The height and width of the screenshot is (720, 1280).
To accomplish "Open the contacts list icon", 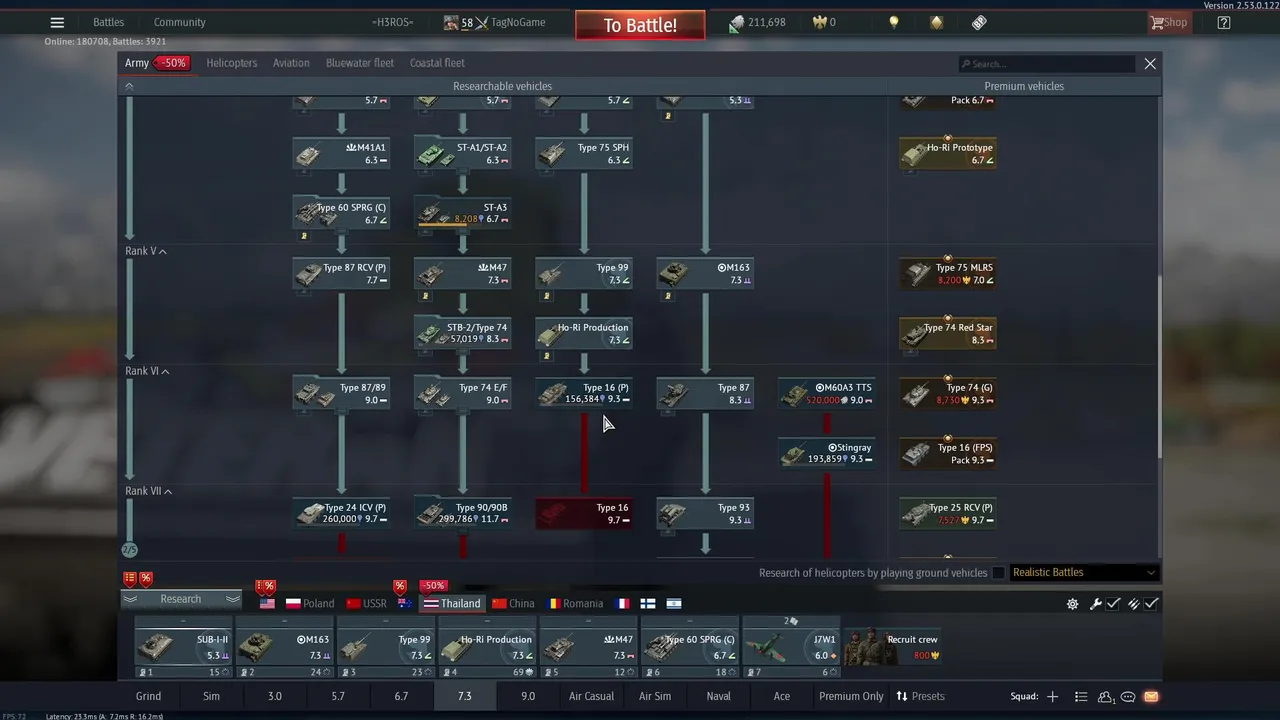I will coord(1080,696).
